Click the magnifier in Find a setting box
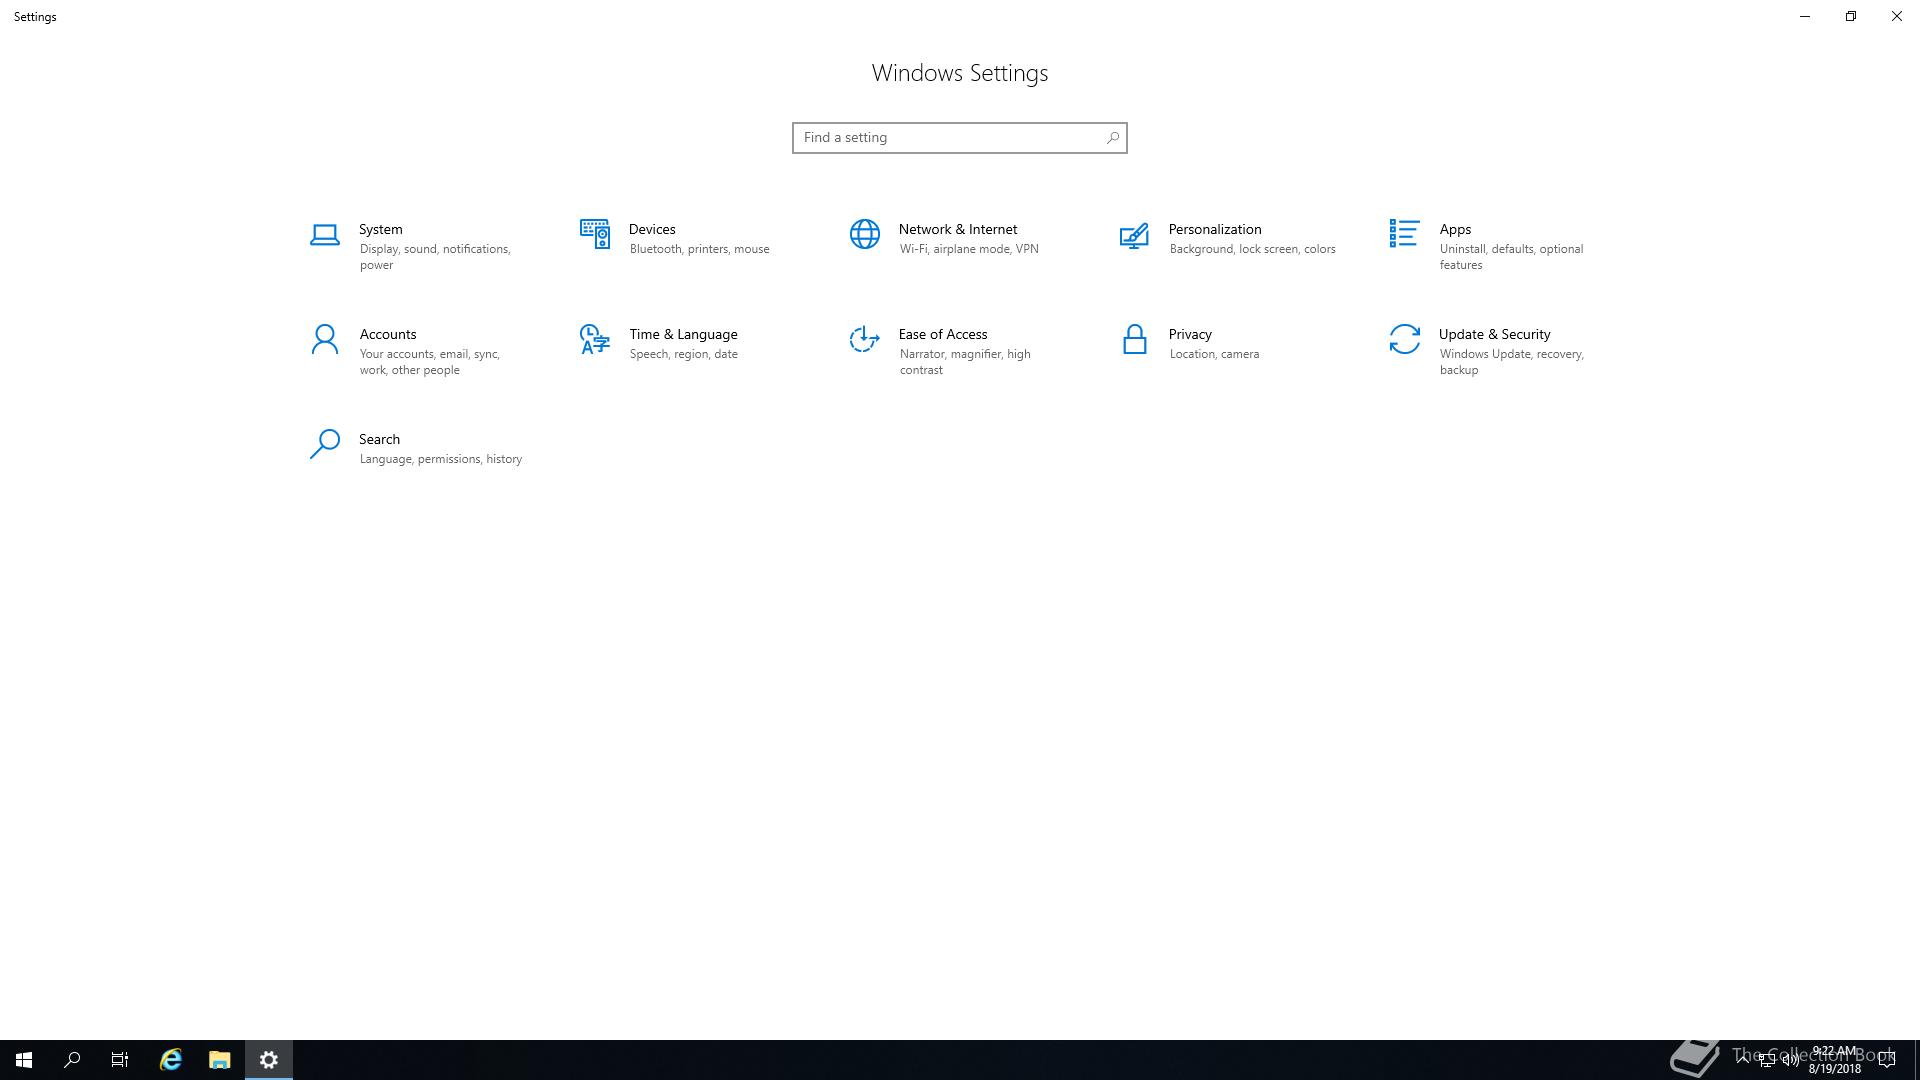 [x=1112, y=138]
